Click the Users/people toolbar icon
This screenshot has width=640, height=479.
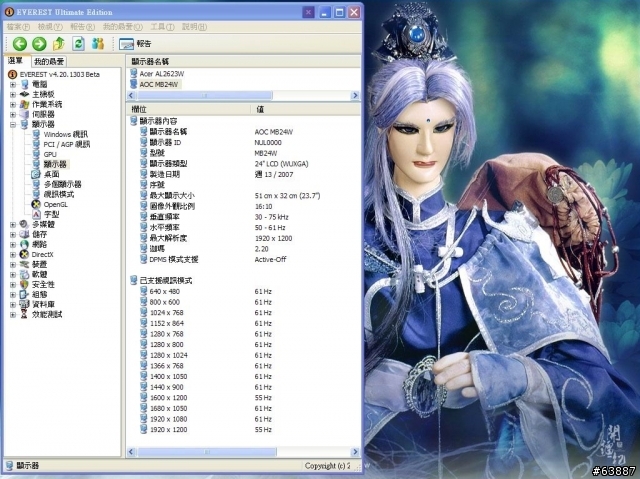point(98,44)
